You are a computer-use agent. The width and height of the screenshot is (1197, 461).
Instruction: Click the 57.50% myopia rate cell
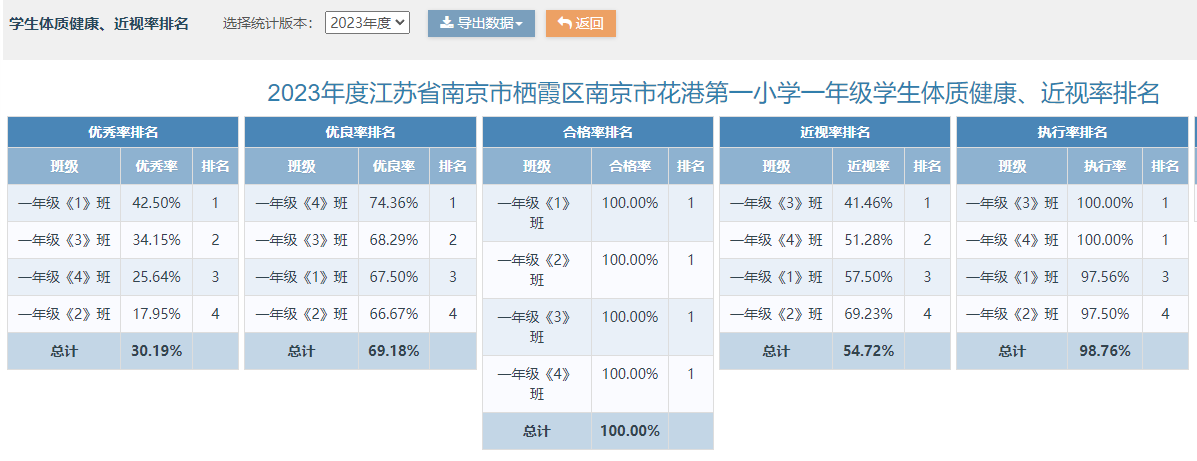pos(869,276)
